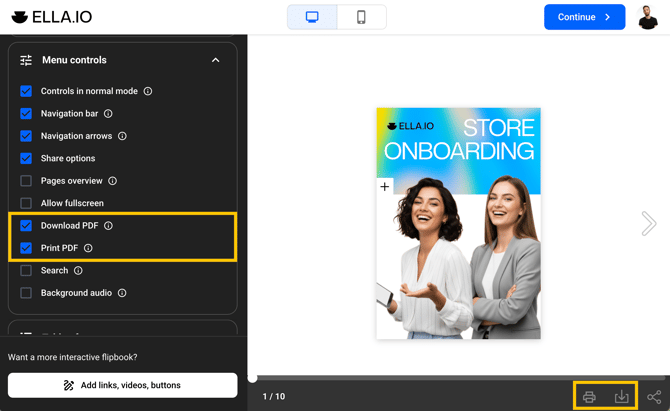This screenshot has width=670, height=411.
Task: Click the download PDF icon
Action: (621, 397)
